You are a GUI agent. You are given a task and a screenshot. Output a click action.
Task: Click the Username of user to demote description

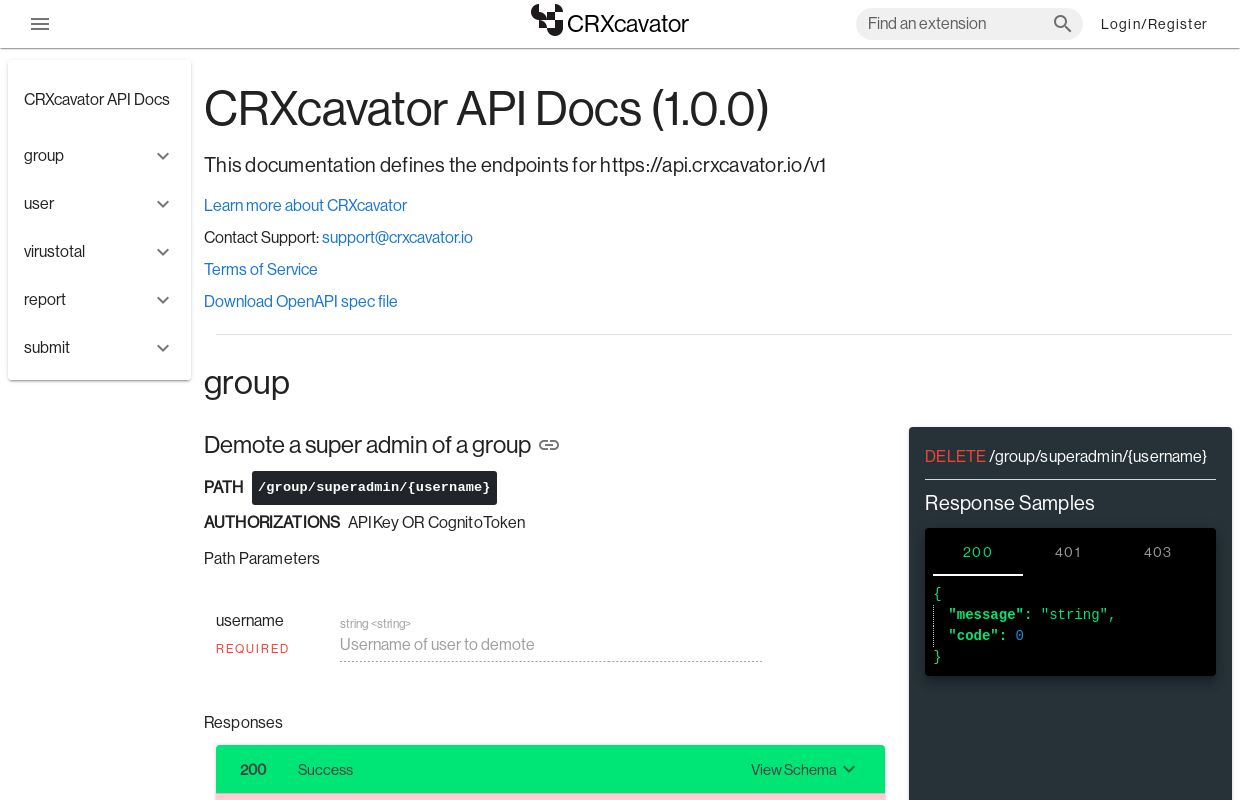pyautogui.click(x=437, y=644)
